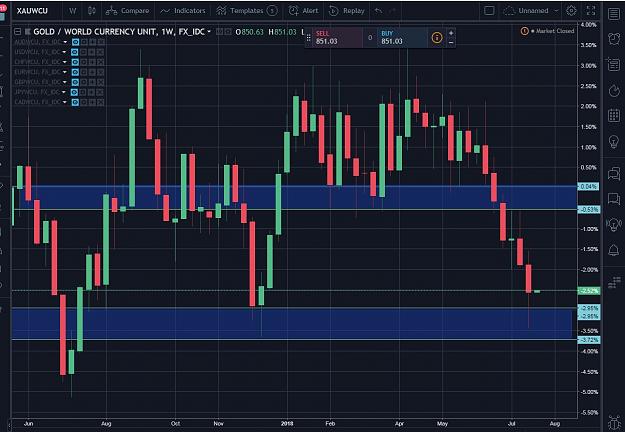The height and width of the screenshot is (432, 625).
Task: Enter fullscreen mode
Action: point(591,11)
